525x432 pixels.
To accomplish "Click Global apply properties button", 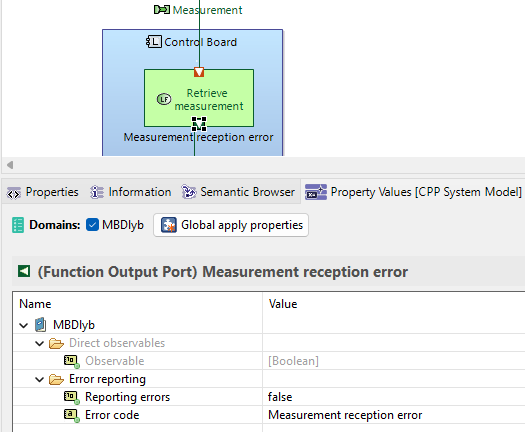I will (x=231, y=225).
